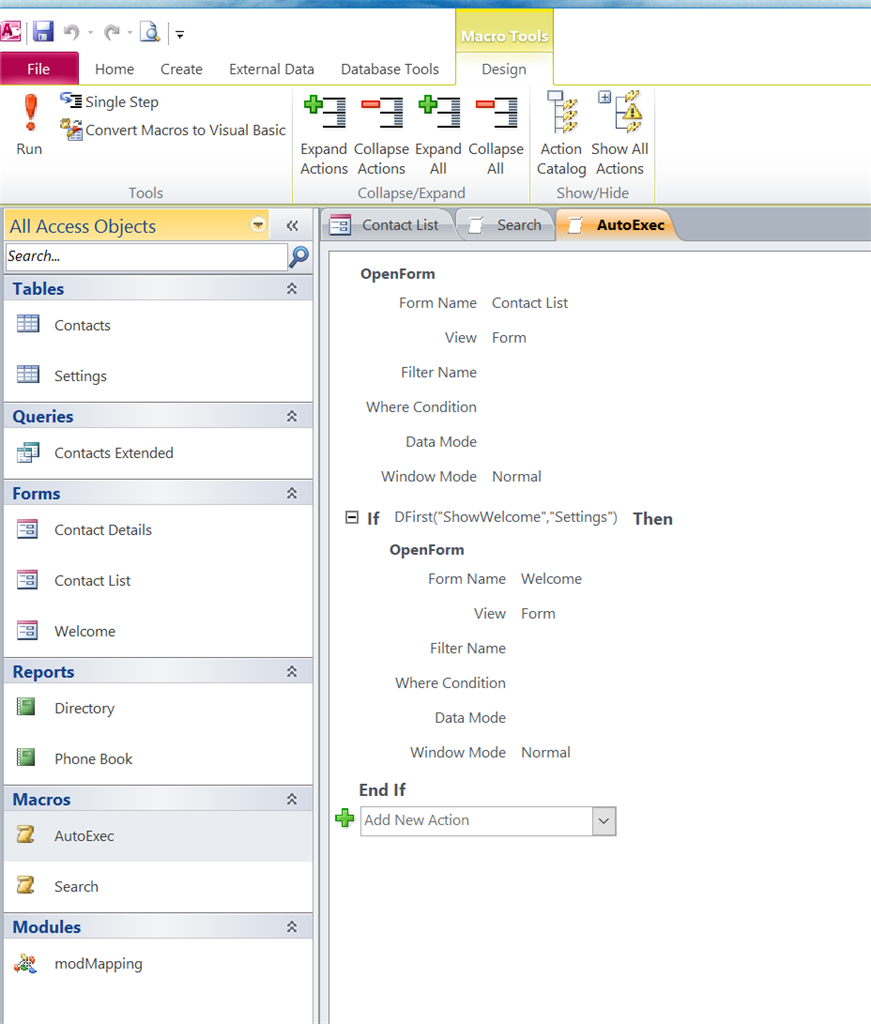This screenshot has width=871, height=1024.
Task: Open Print Preview from quick access toolbar
Action: pyautogui.click(x=151, y=31)
